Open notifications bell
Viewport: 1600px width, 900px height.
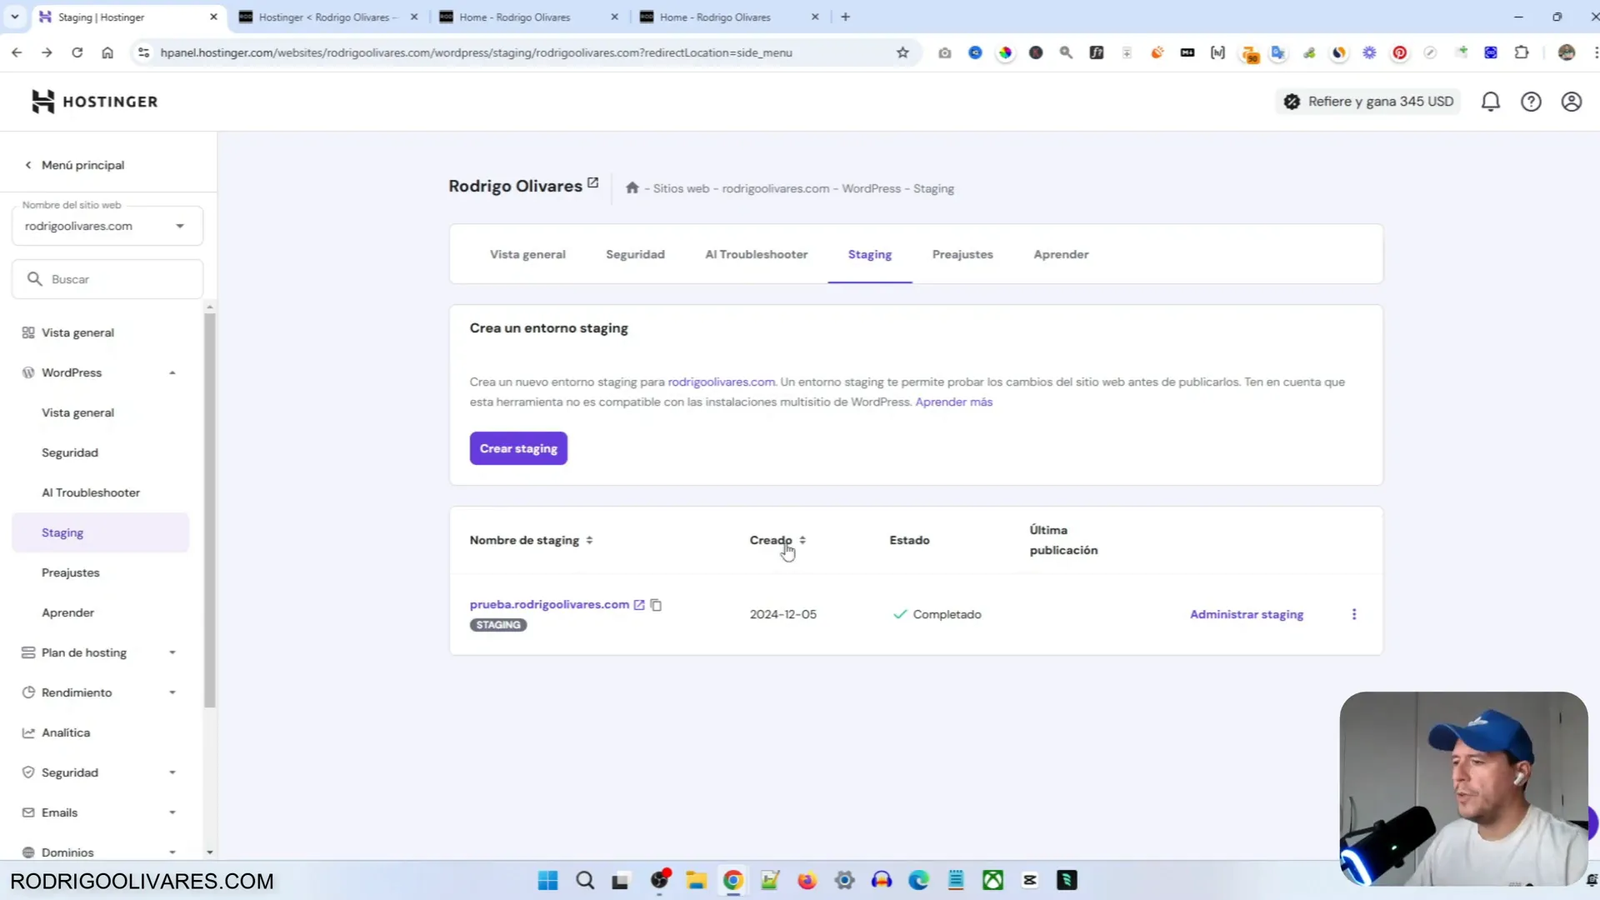pyautogui.click(x=1490, y=101)
